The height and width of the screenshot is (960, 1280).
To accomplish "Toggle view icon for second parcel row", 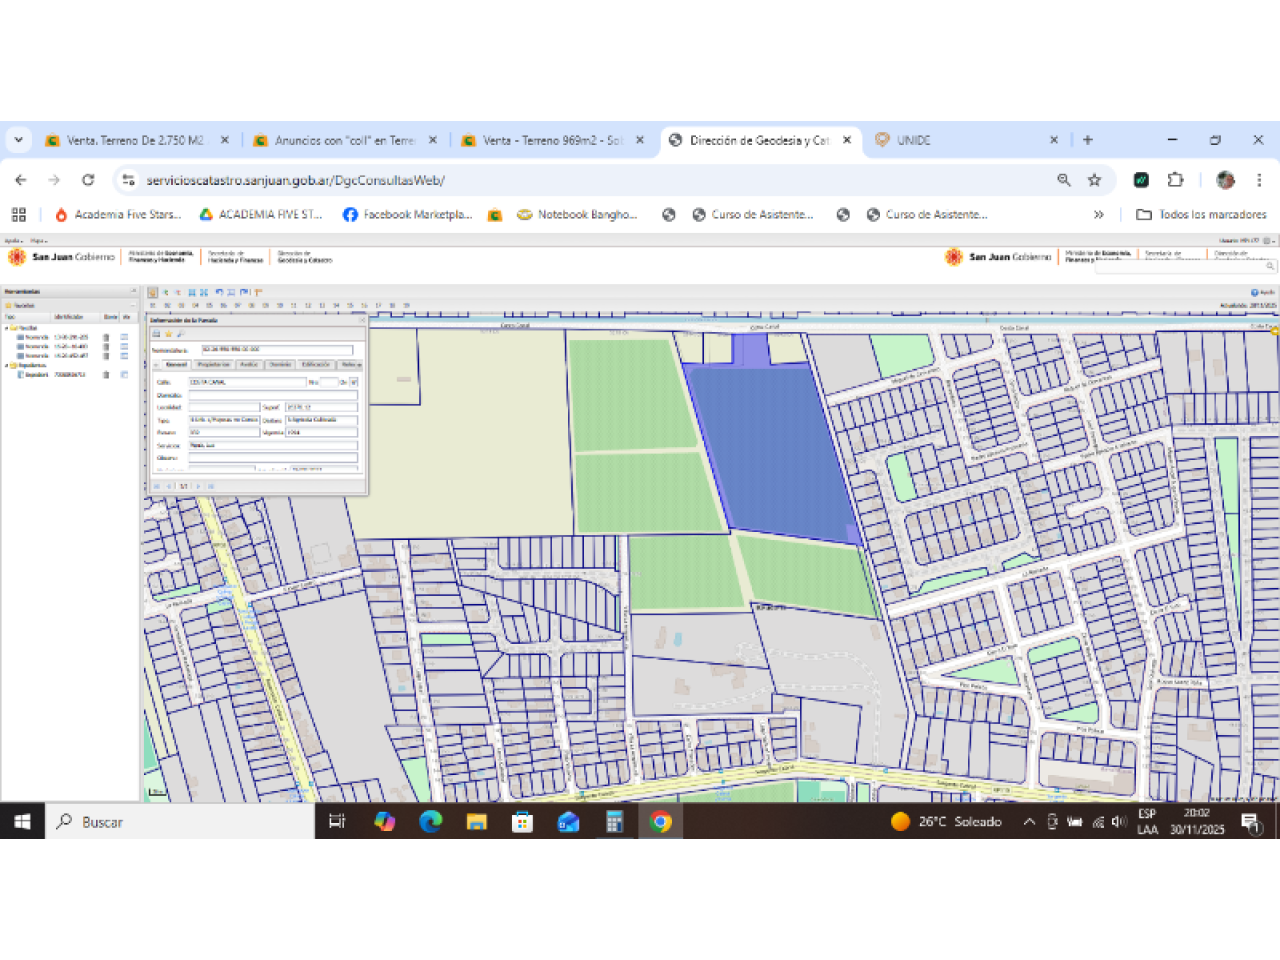I will click(124, 347).
